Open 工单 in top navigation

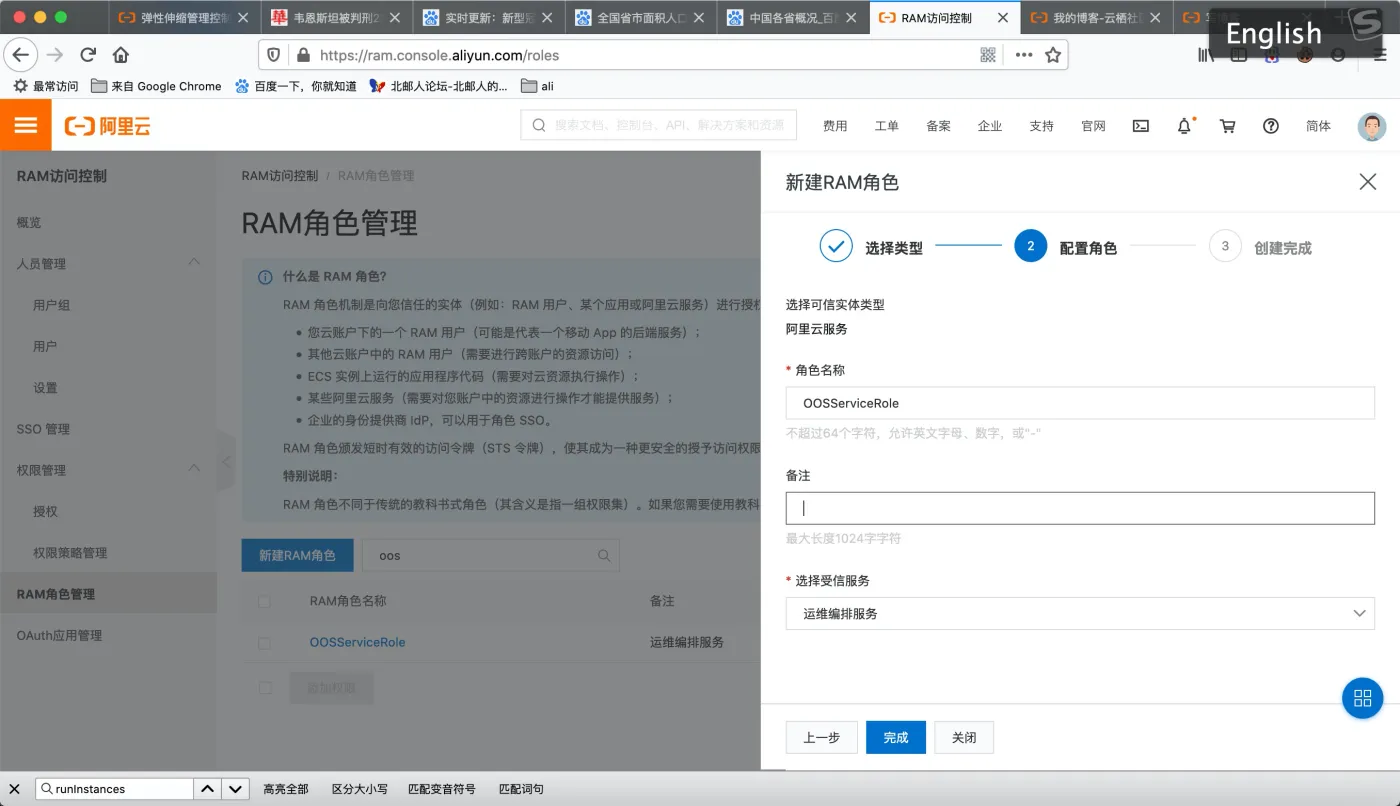click(887, 126)
